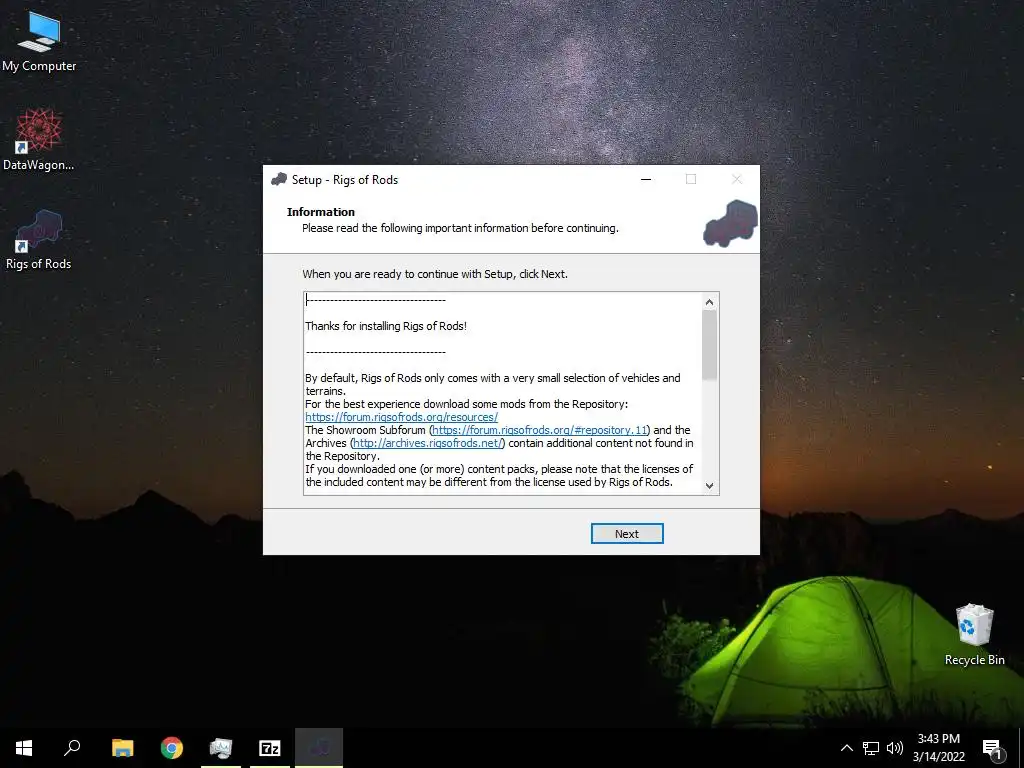Open the system monitor taskbar app
This screenshot has height=768, width=1024.
(221, 748)
